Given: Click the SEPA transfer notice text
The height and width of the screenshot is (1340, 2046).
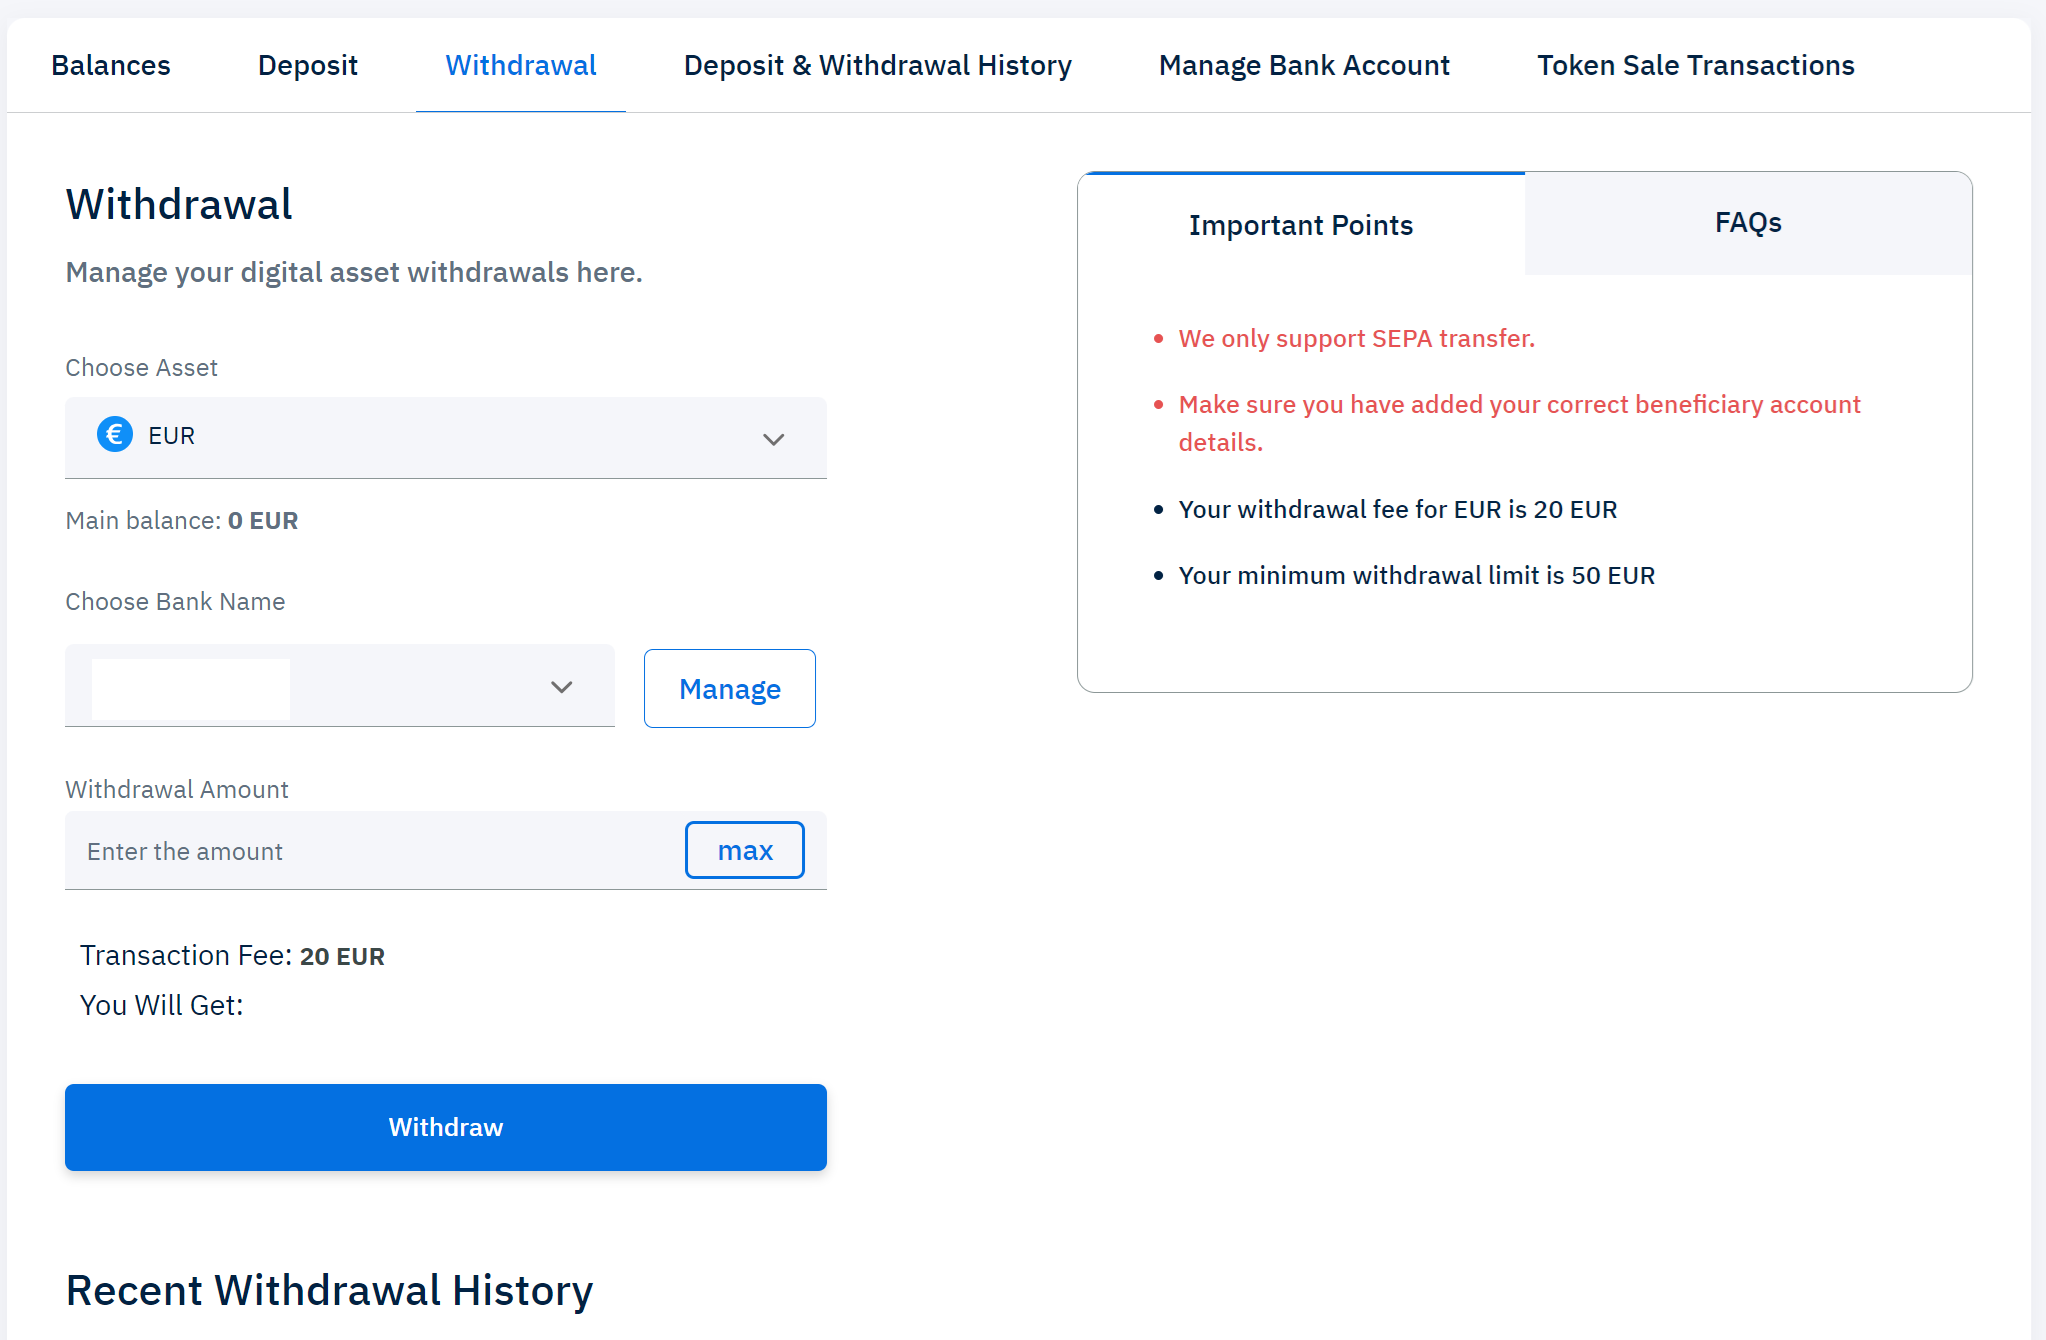Looking at the screenshot, I should (x=1356, y=339).
